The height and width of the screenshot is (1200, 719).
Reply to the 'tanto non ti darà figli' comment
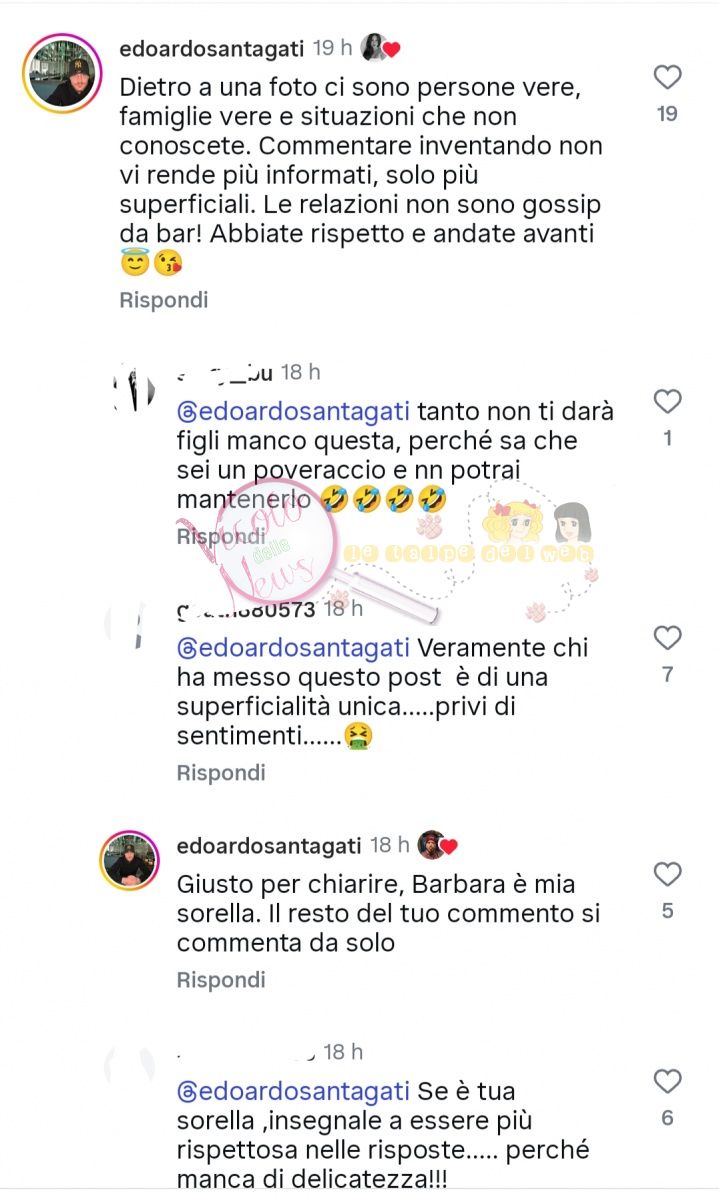pyautogui.click(x=221, y=537)
